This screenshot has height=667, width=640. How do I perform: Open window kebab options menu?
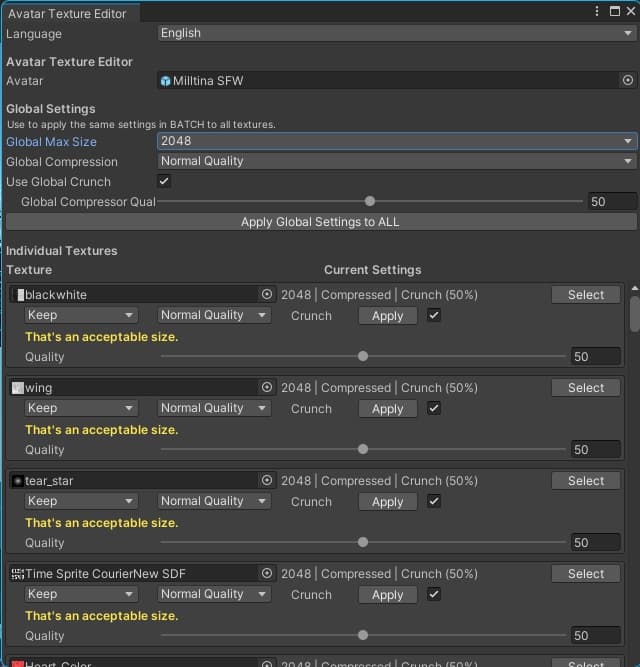pyautogui.click(x=597, y=12)
